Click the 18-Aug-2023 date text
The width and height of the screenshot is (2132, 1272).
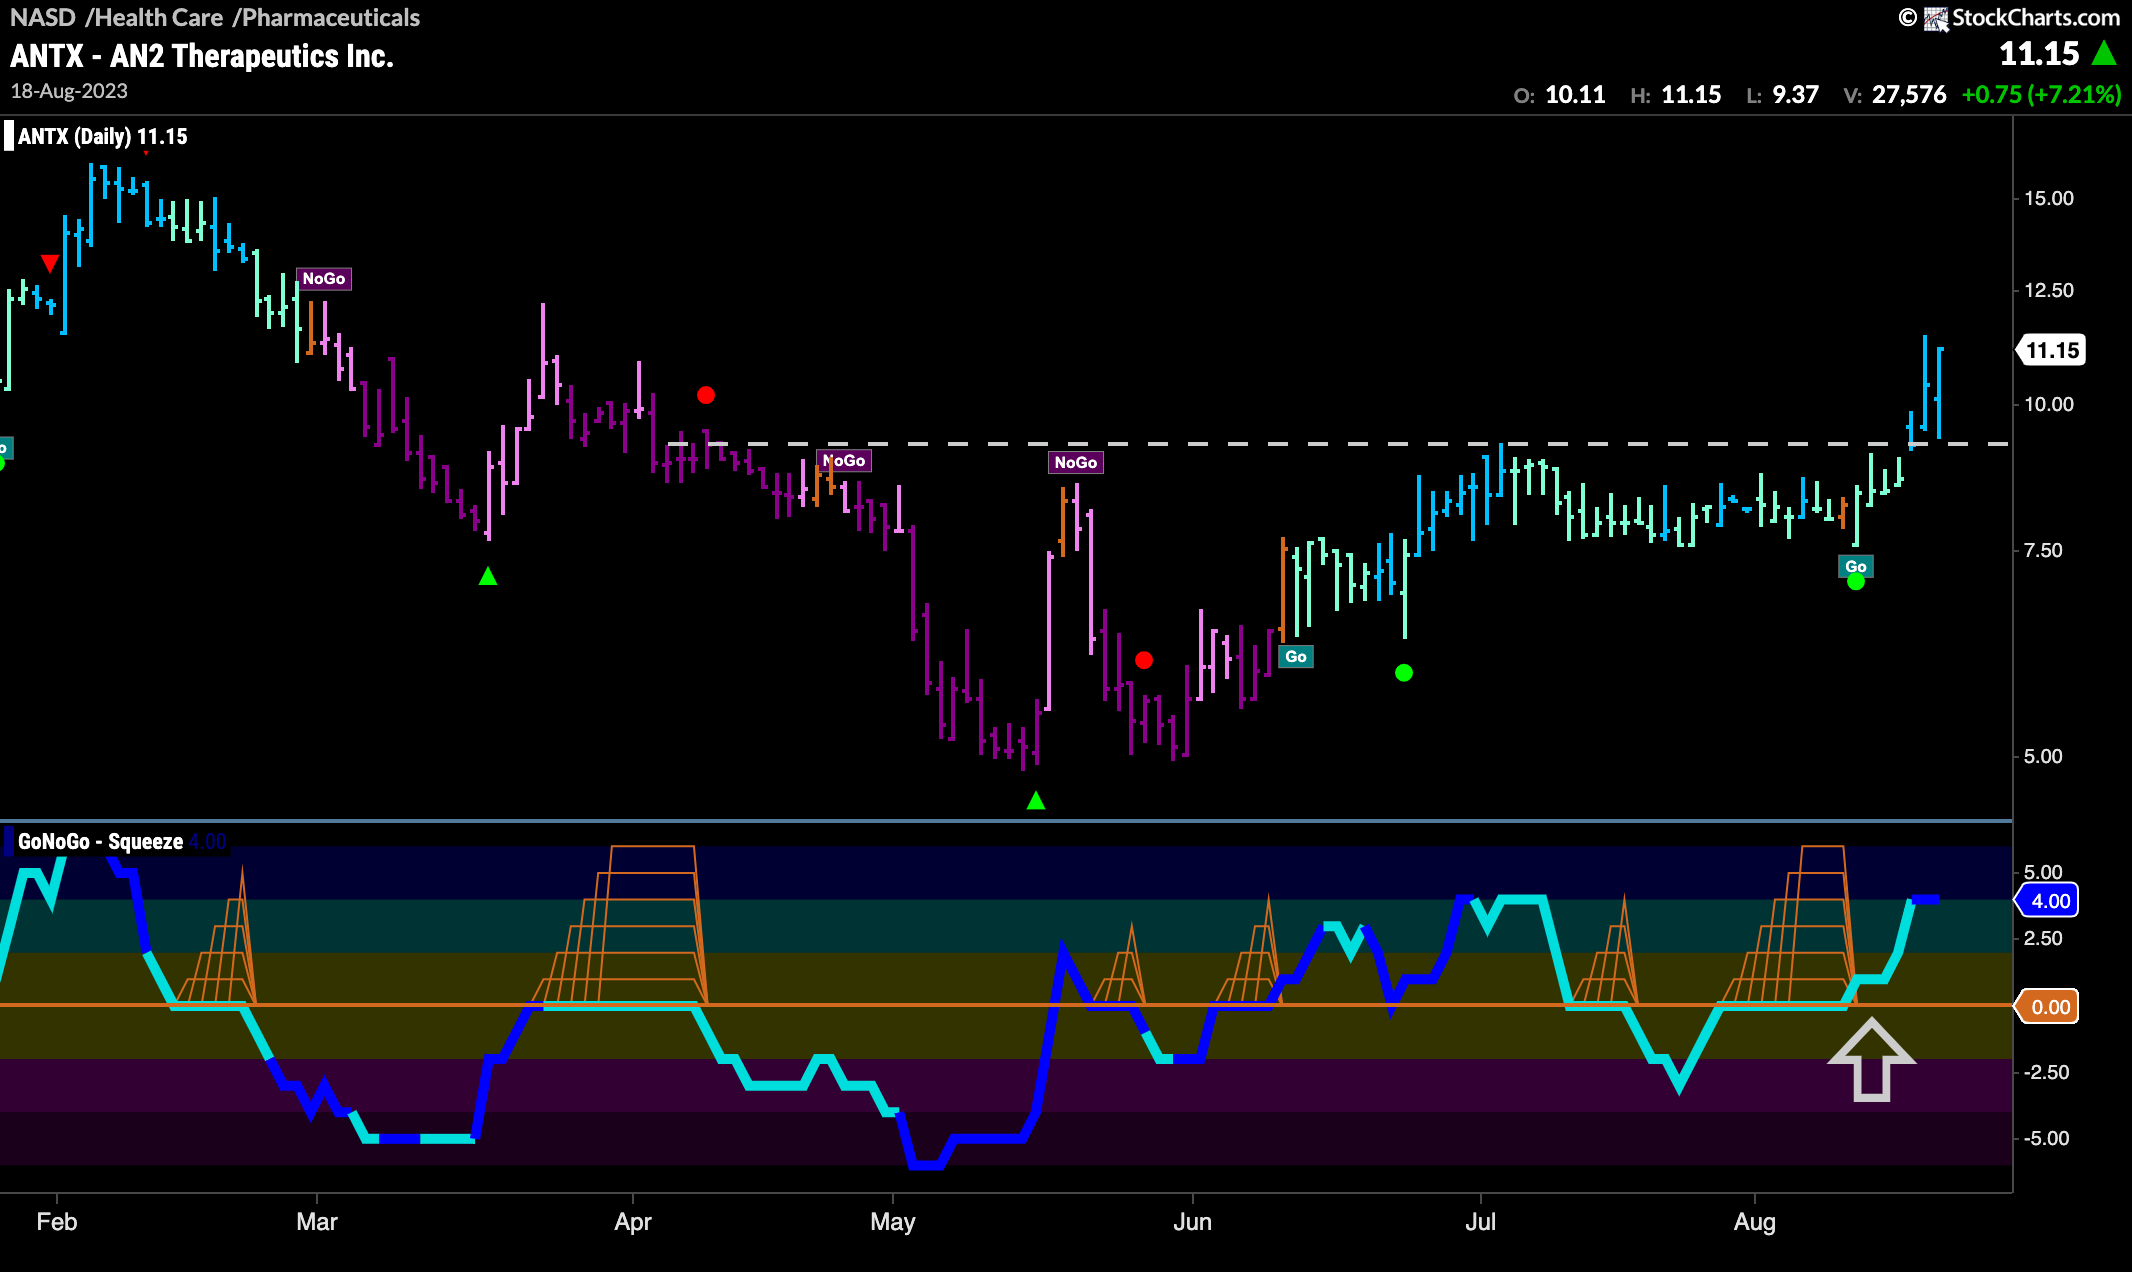tap(69, 91)
